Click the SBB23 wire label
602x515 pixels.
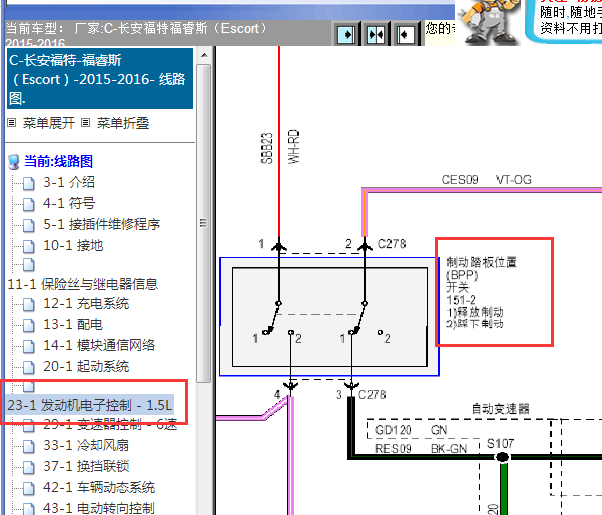(x=267, y=148)
